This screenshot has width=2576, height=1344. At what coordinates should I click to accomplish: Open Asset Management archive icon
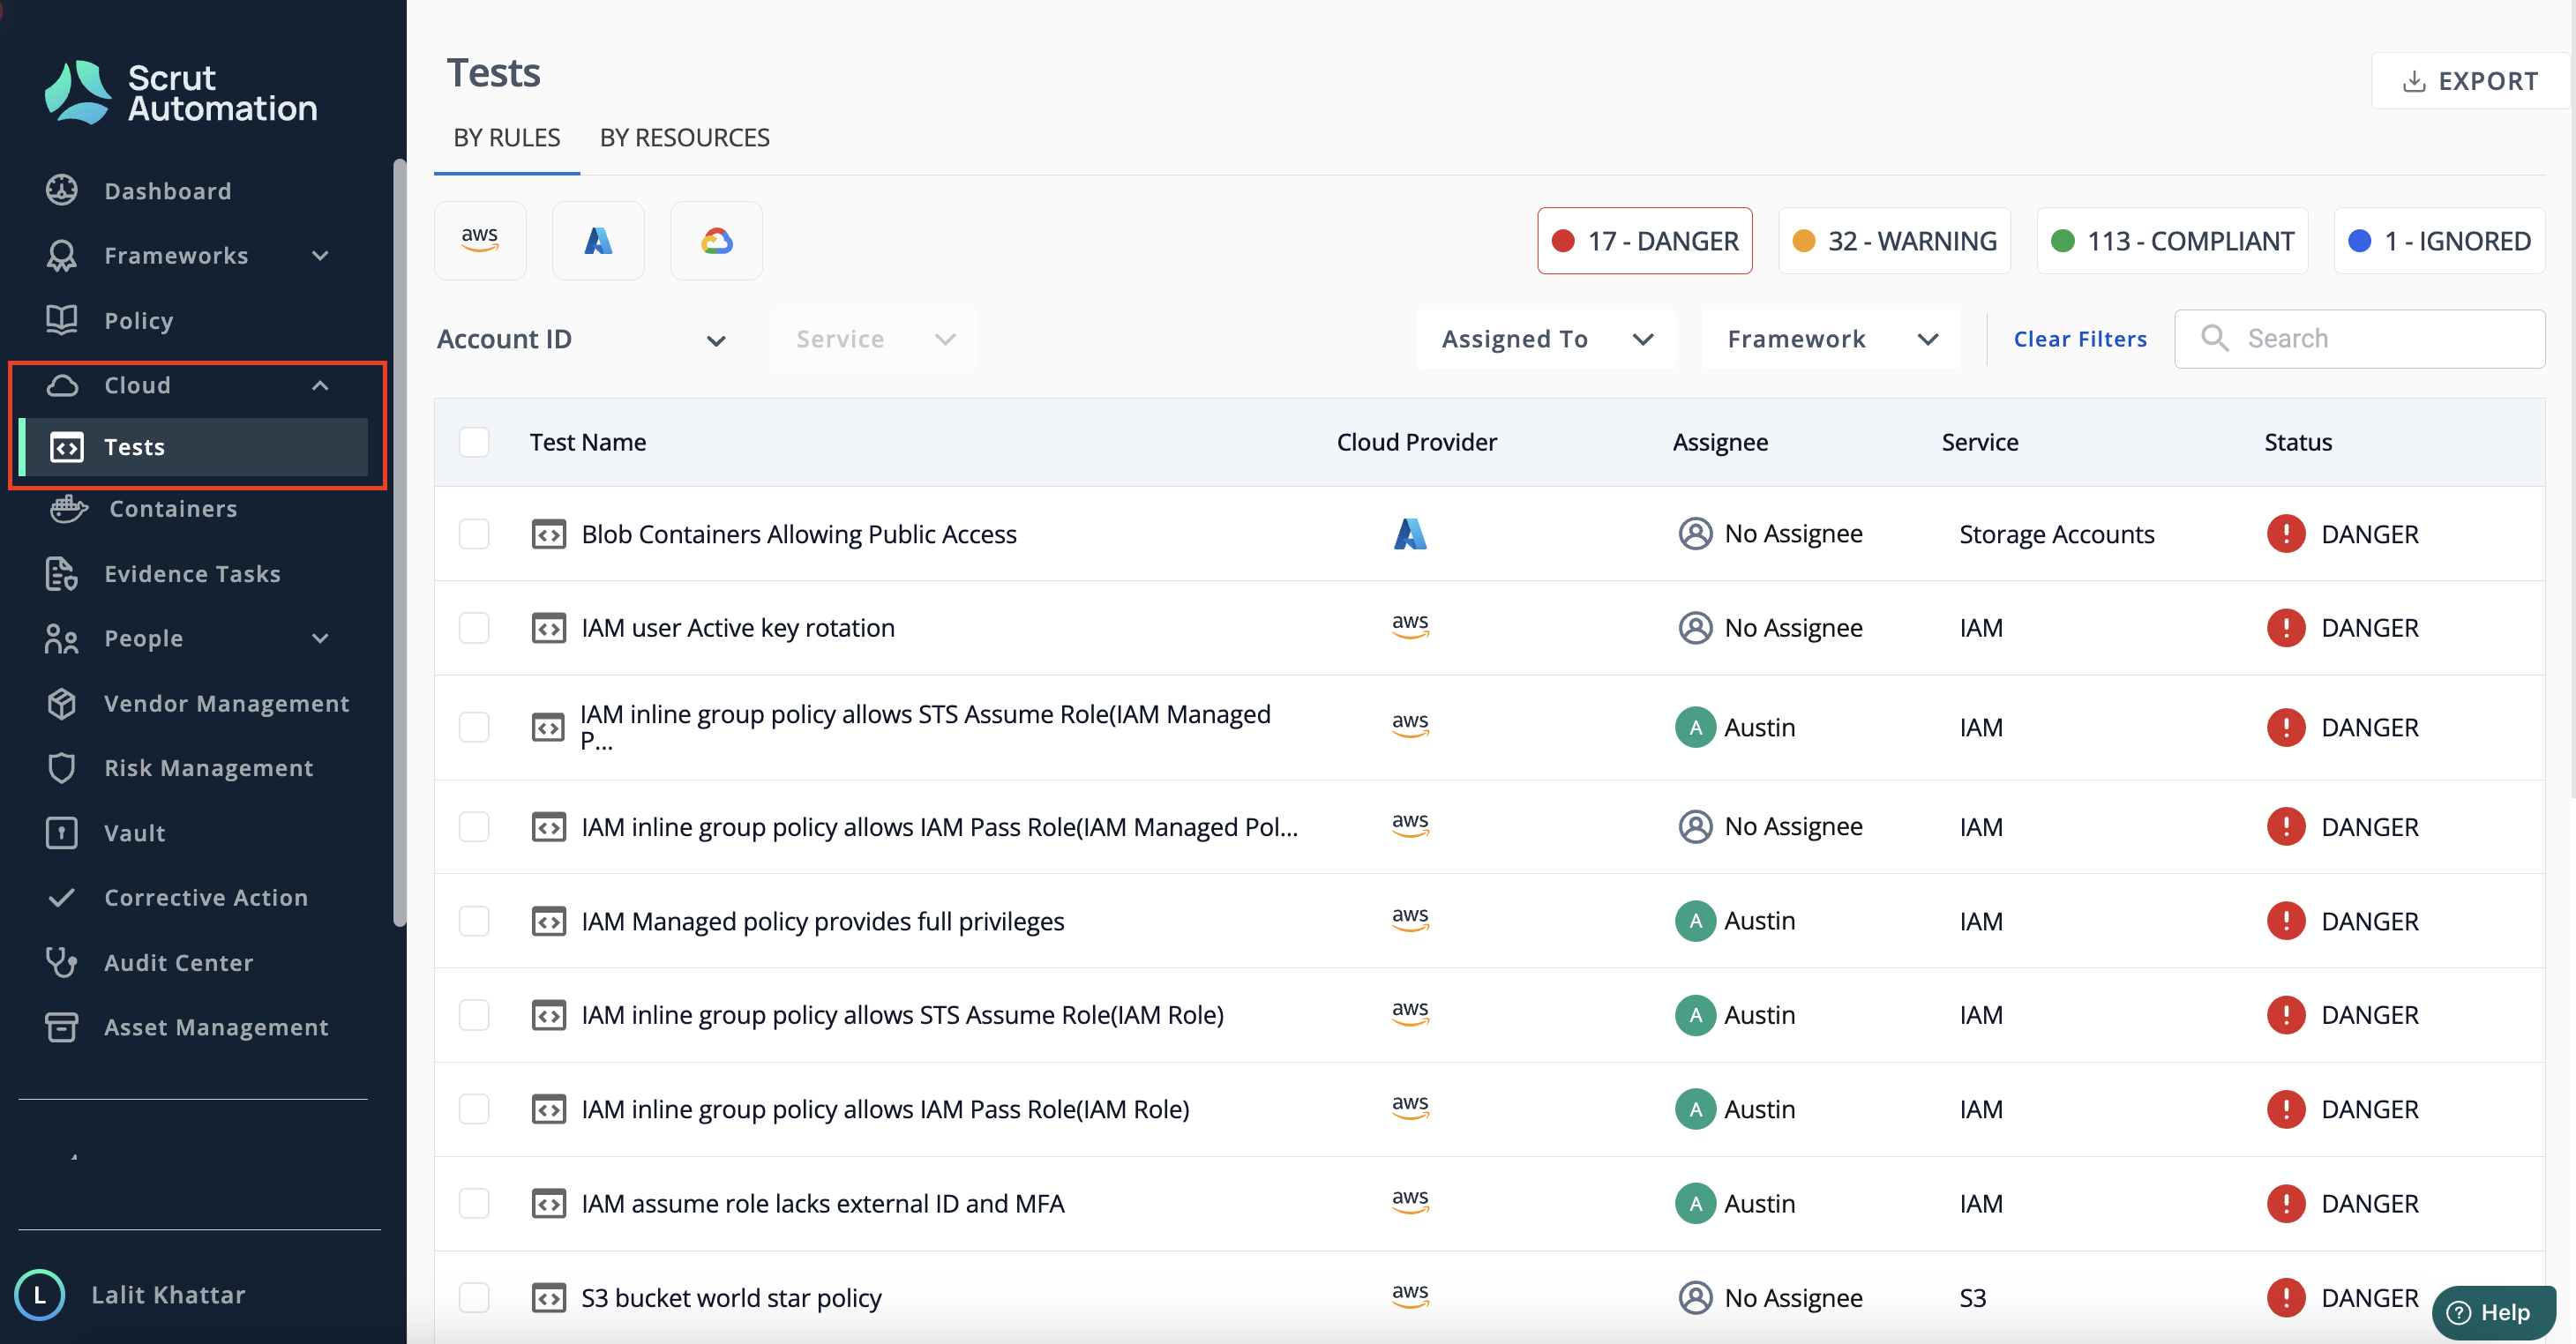click(62, 1027)
